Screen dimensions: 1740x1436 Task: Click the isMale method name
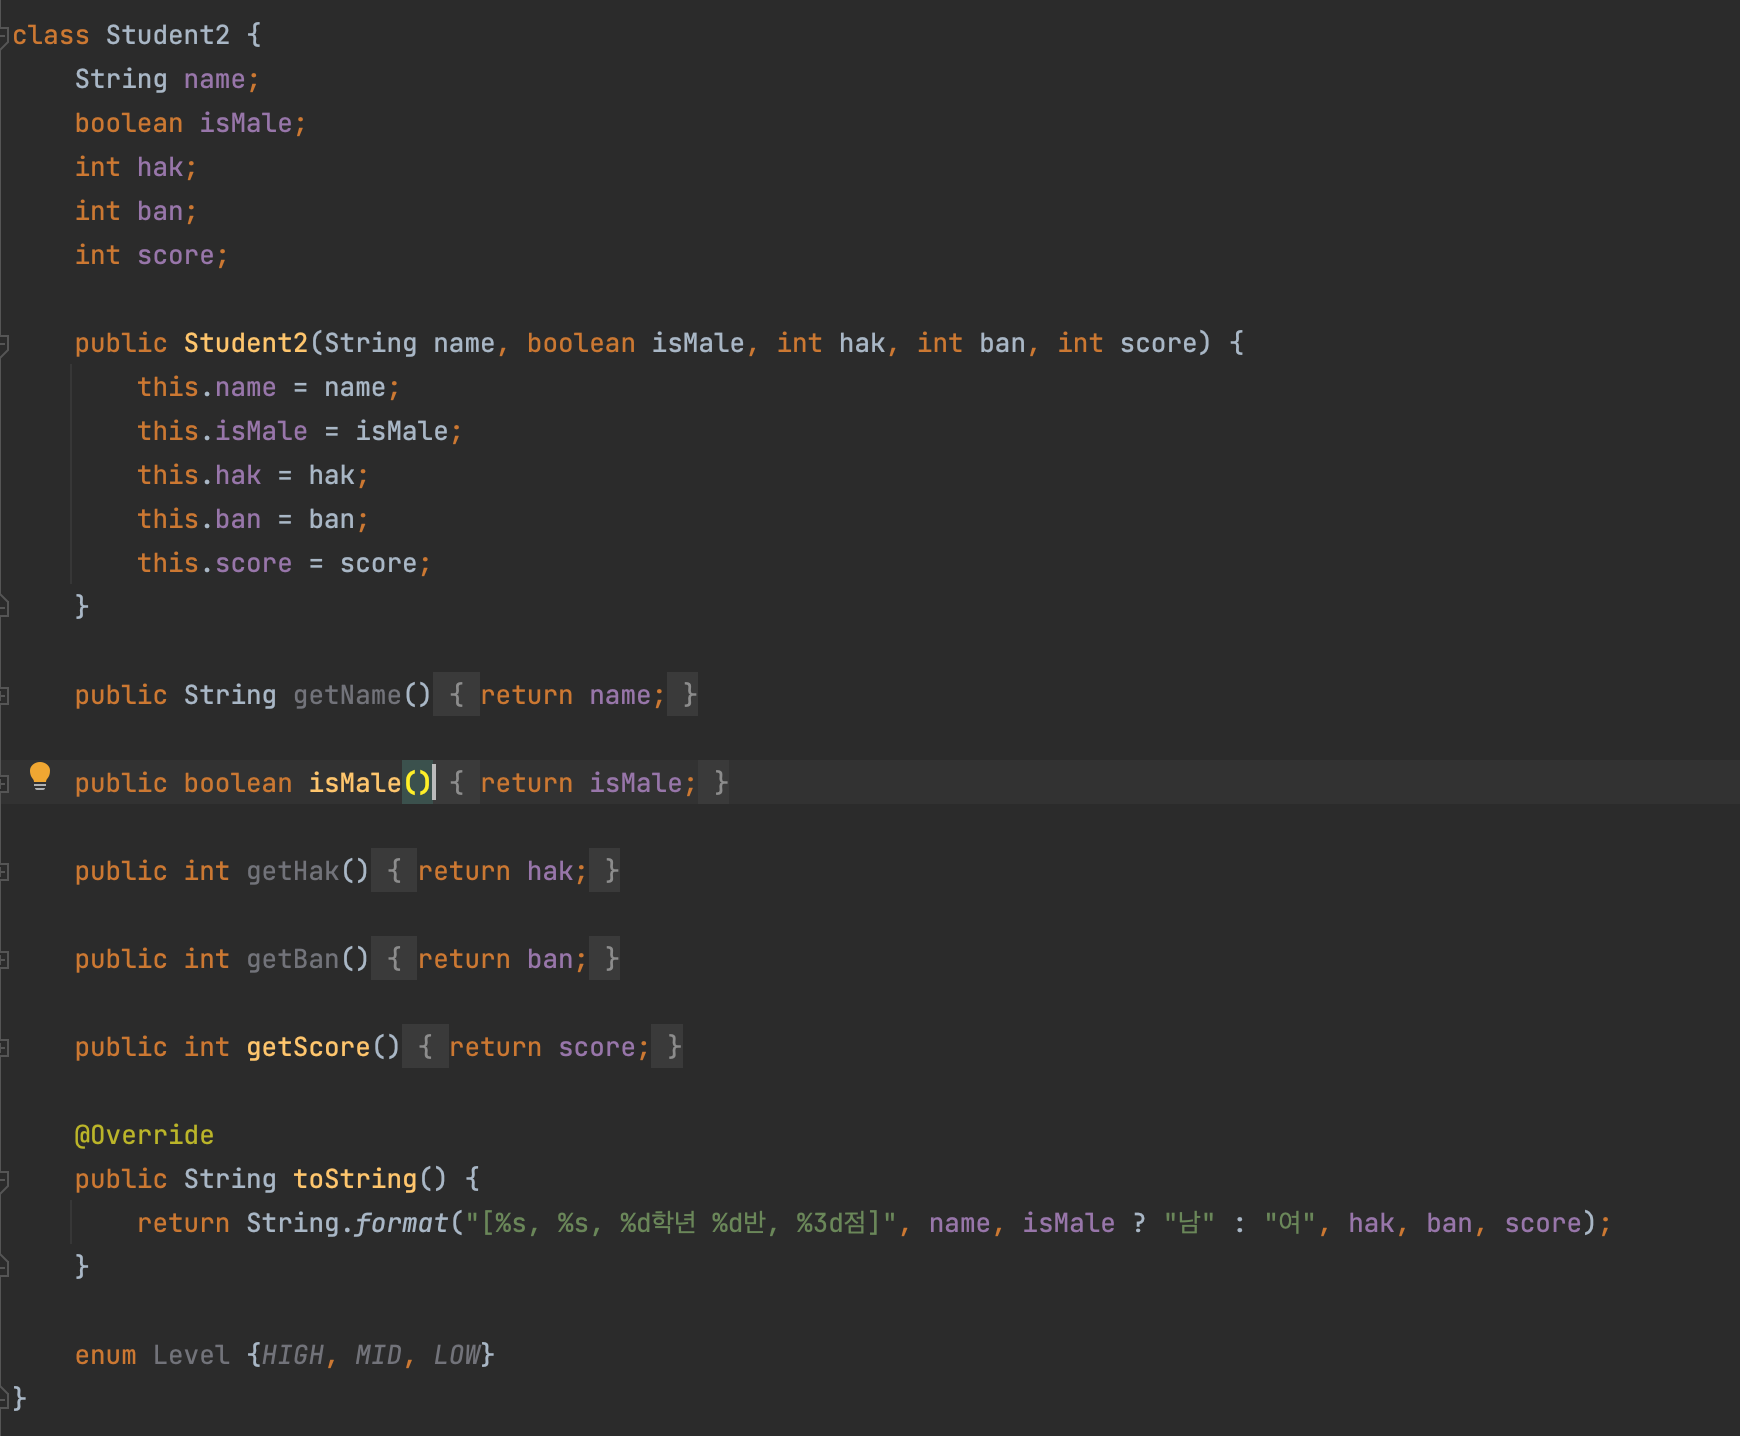[x=355, y=783]
